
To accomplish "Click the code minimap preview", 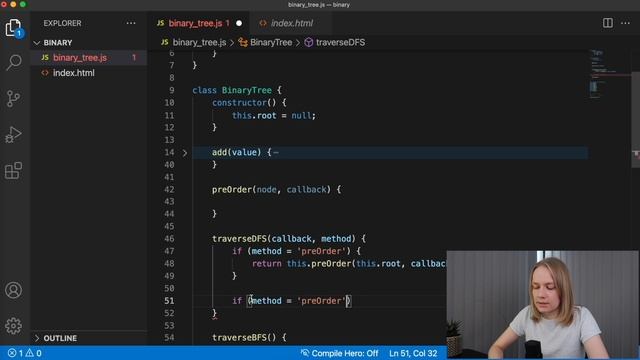I will point(609,73).
